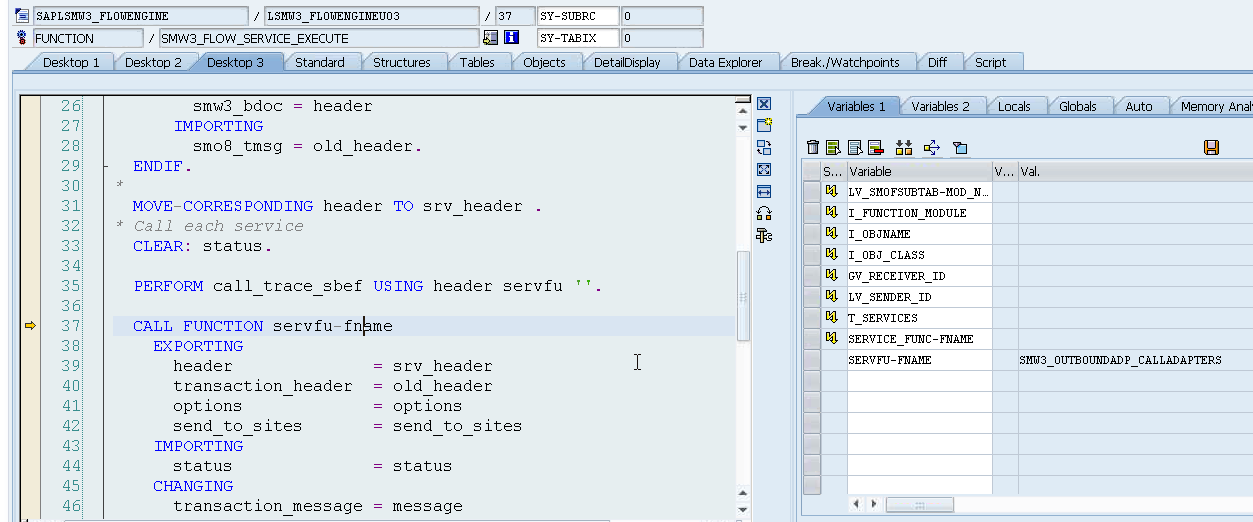The width and height of the screenshot is (1253, 522).
Task: Select the row selector for T_SERVICES
Action: tap(812, 317)
